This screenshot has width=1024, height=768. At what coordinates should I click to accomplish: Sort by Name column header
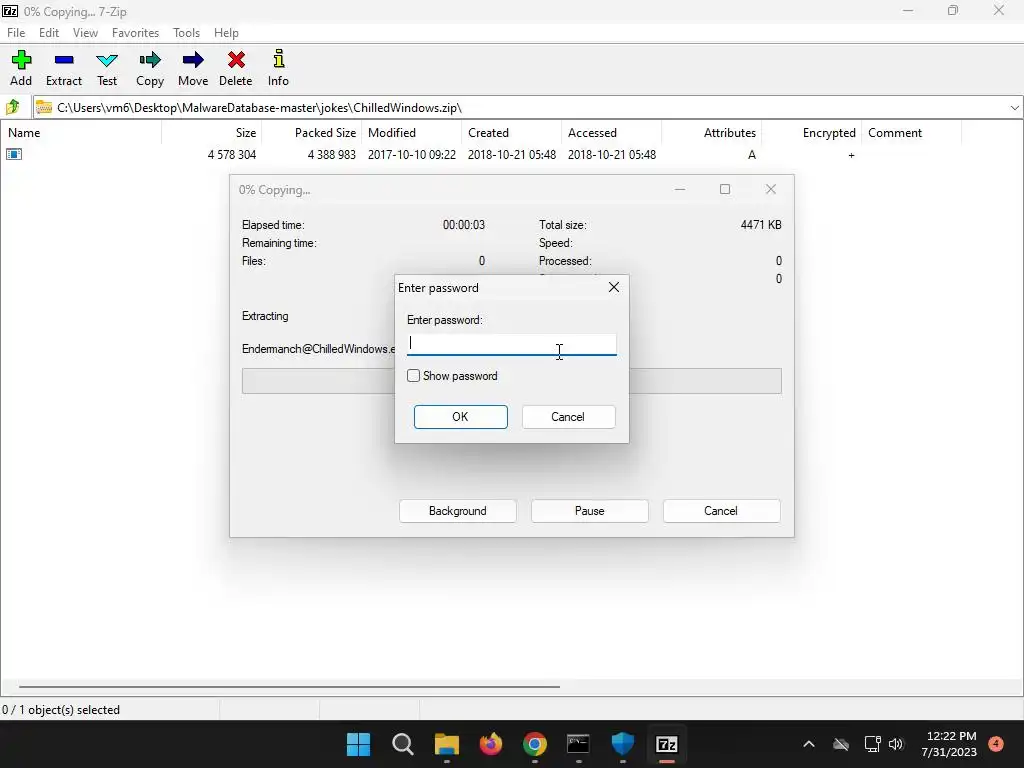pyautogui.click(x=81, y=133)
